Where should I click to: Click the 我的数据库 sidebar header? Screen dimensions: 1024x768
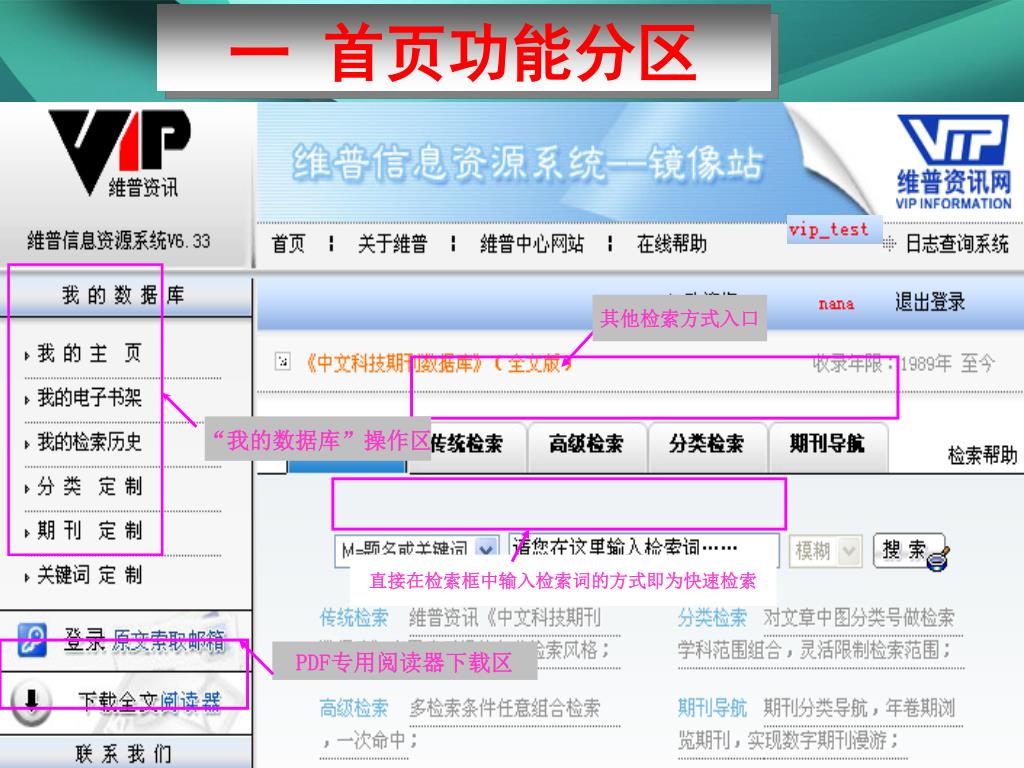pyautogui.click(x=125, y=296)
